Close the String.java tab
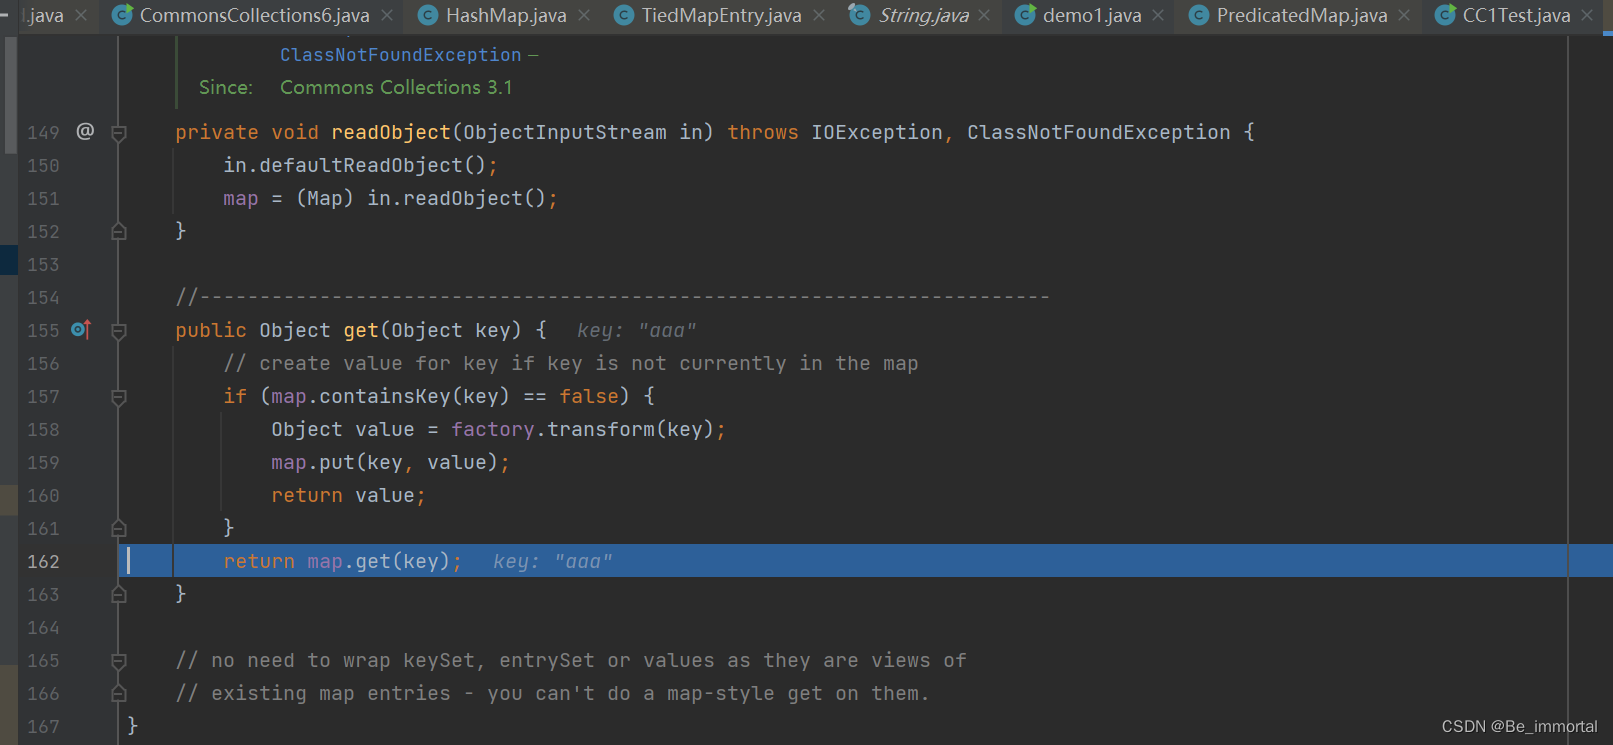This screenshot has width=1613, height=745. point(984,15)
